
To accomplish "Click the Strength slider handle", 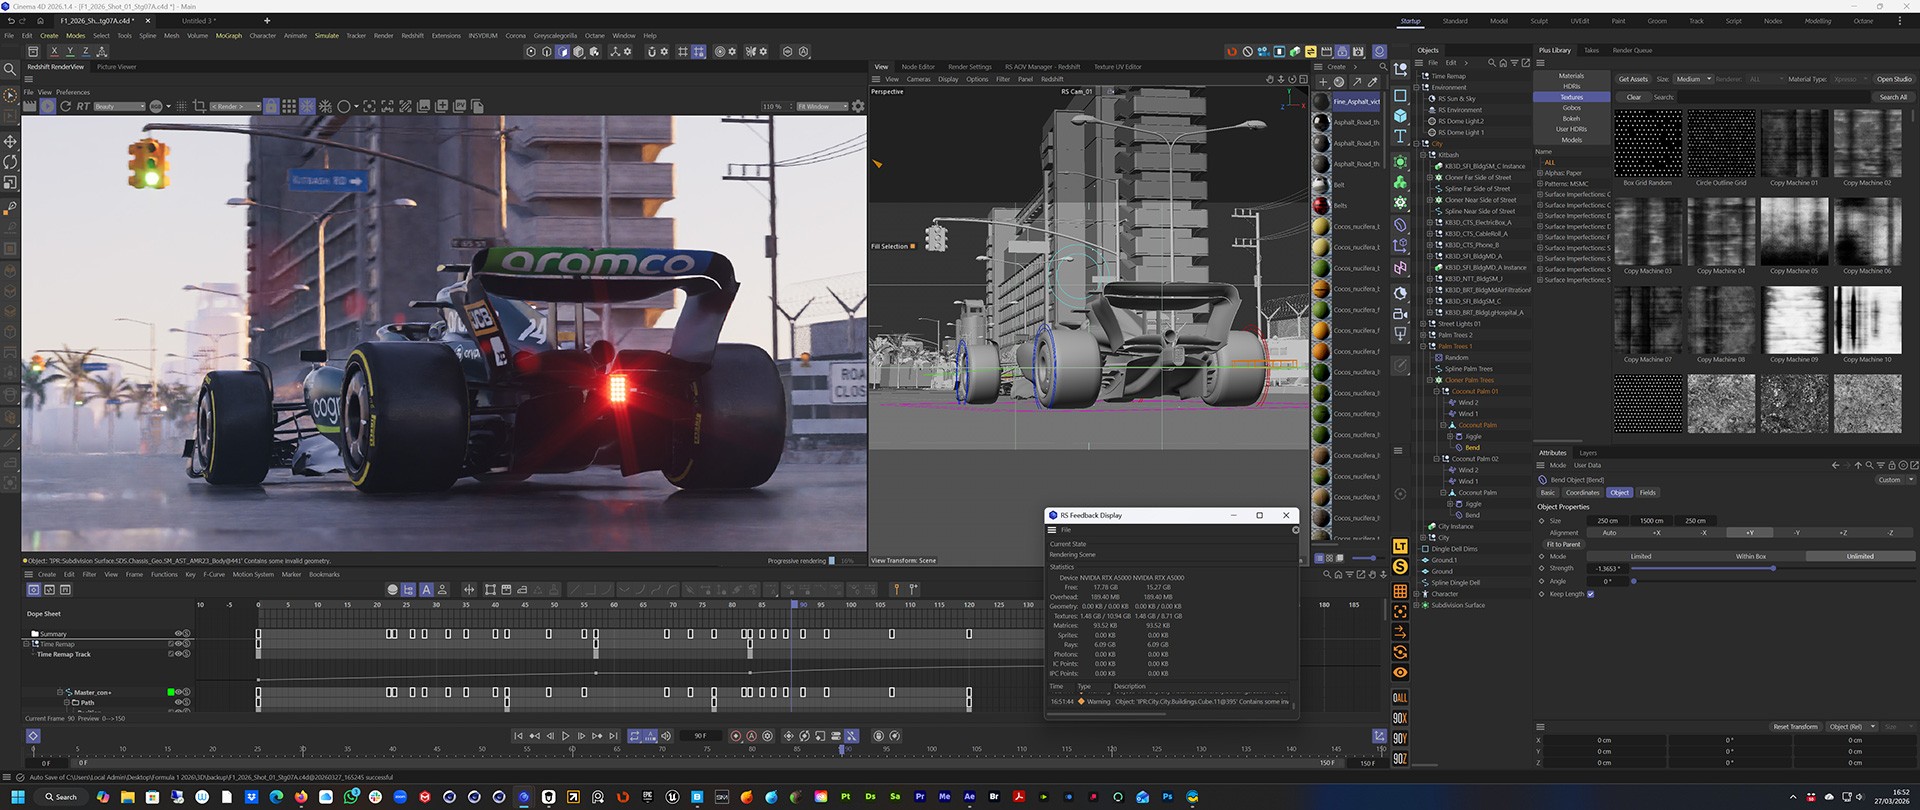I will tap(1773, 568).
